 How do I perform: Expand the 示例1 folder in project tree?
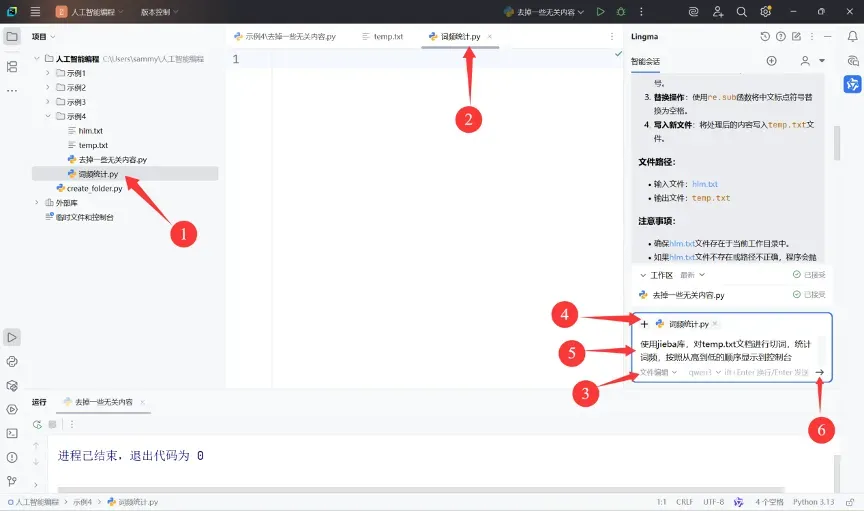pos(47,73)
